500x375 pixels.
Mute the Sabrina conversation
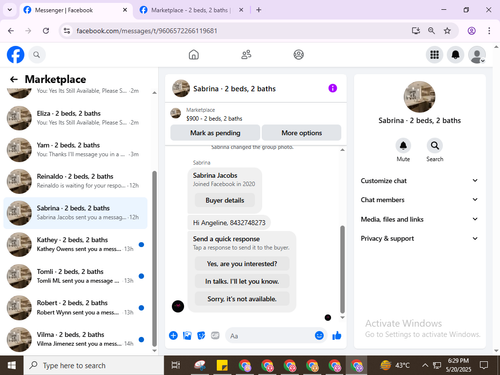tap(403, 146)
